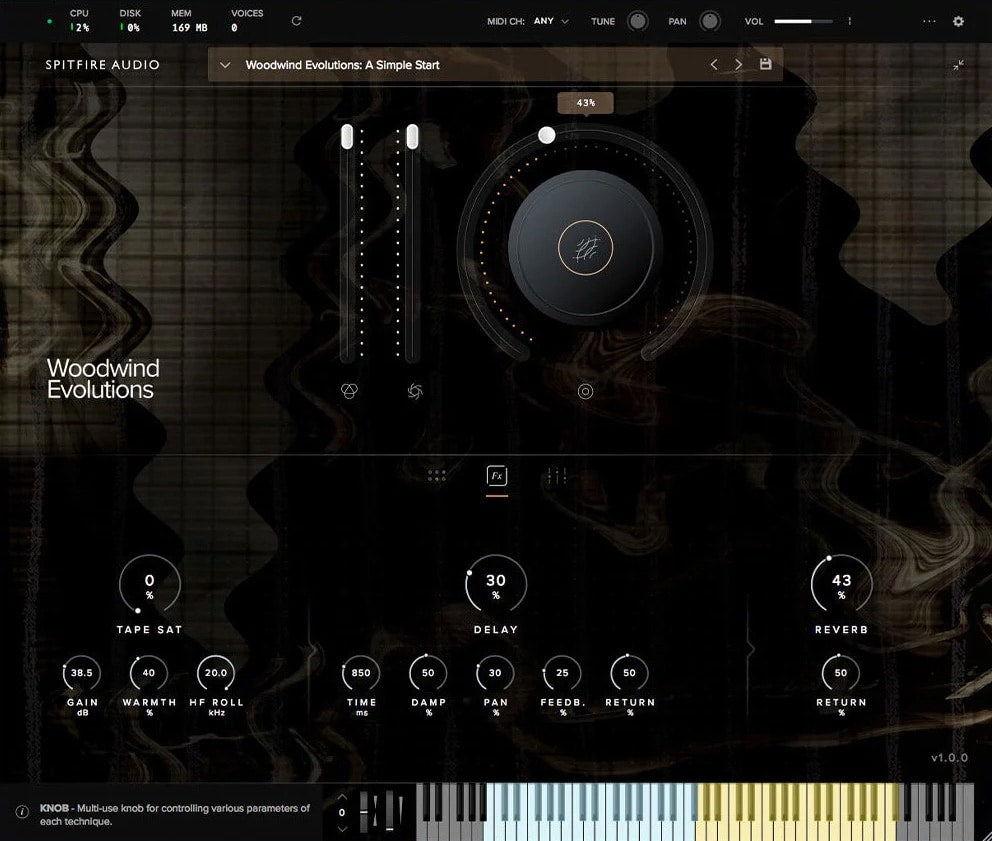Open the mixer faders tab
The image size is (992, 841).
pyautogui.click(x=556, y=476)
